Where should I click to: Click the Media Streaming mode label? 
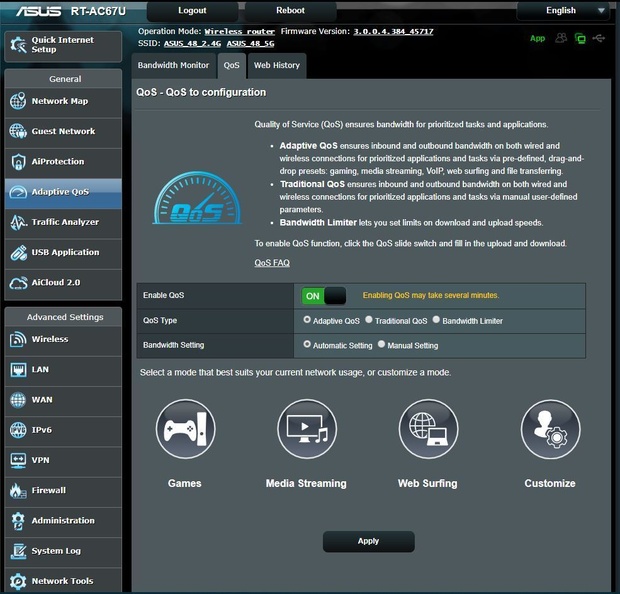(x=306, y=483)
